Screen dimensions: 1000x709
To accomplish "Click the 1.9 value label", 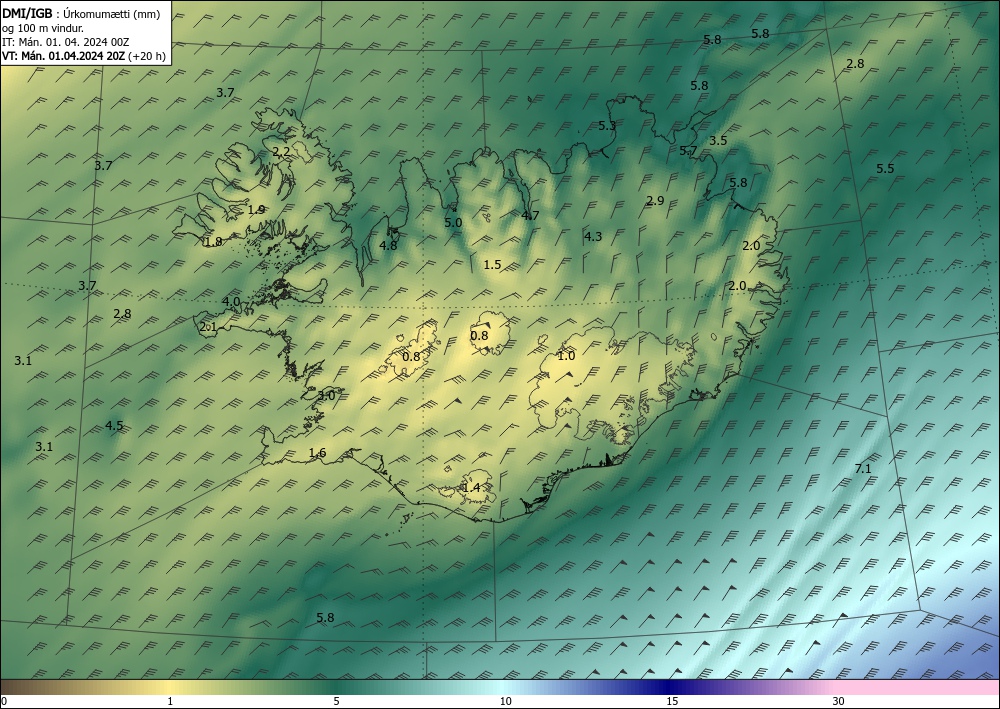I will click(x=256, y=210).
